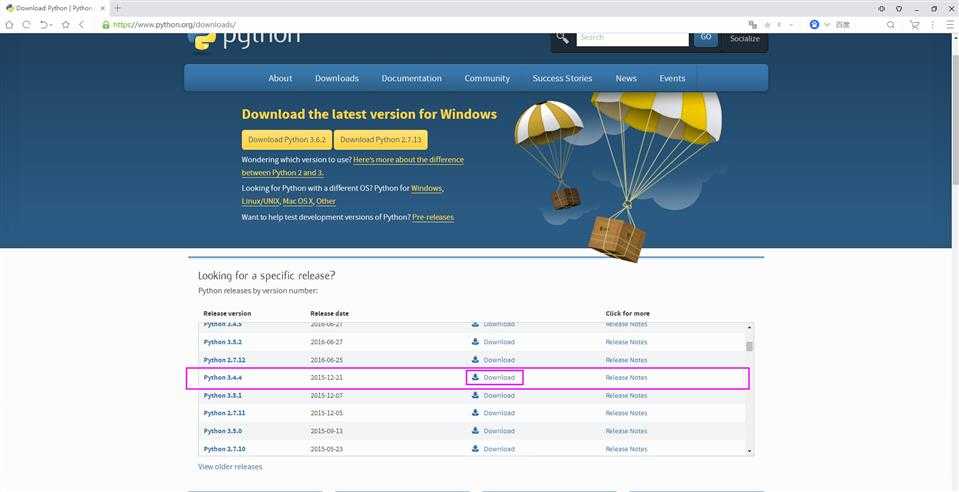The image size is (959, 492).
Task: Click the release list scrollbar thumb
Action: 750,346
